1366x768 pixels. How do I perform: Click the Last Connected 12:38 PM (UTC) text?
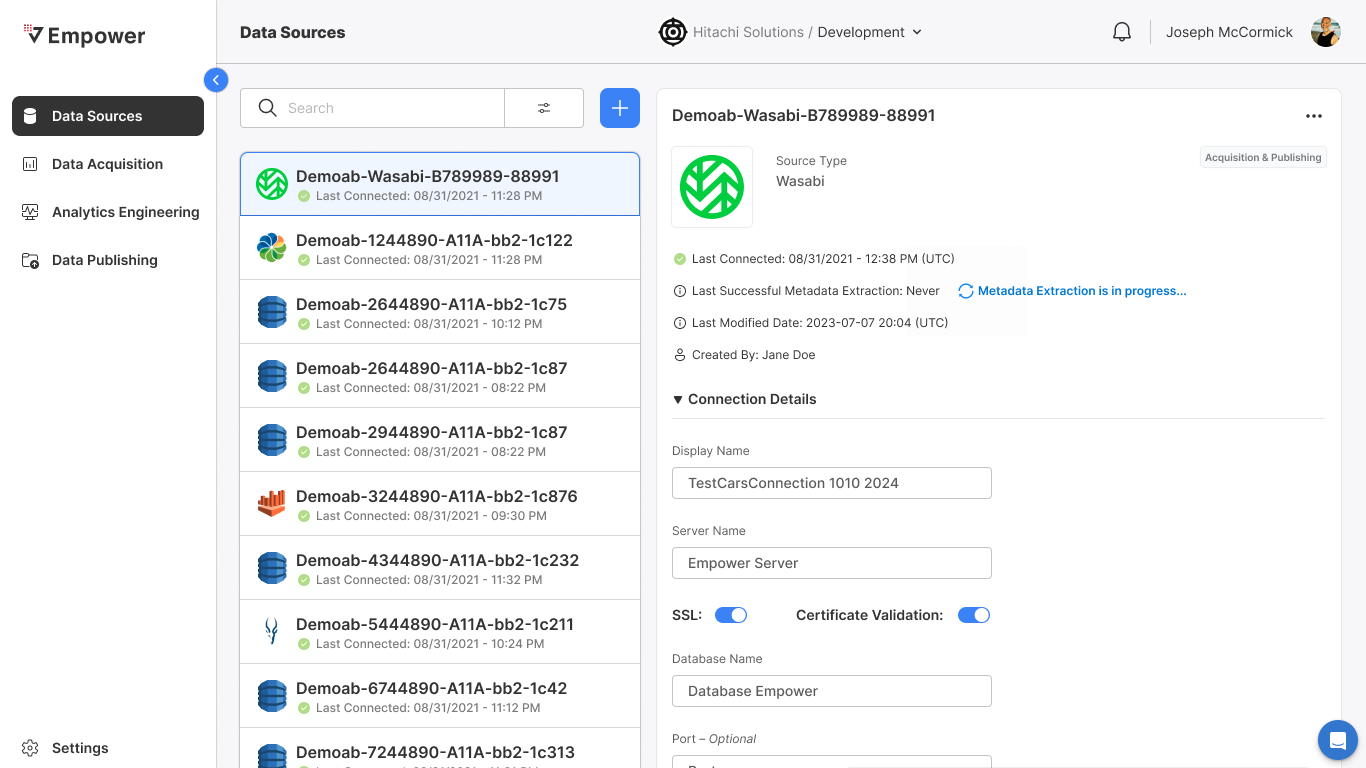823,259
